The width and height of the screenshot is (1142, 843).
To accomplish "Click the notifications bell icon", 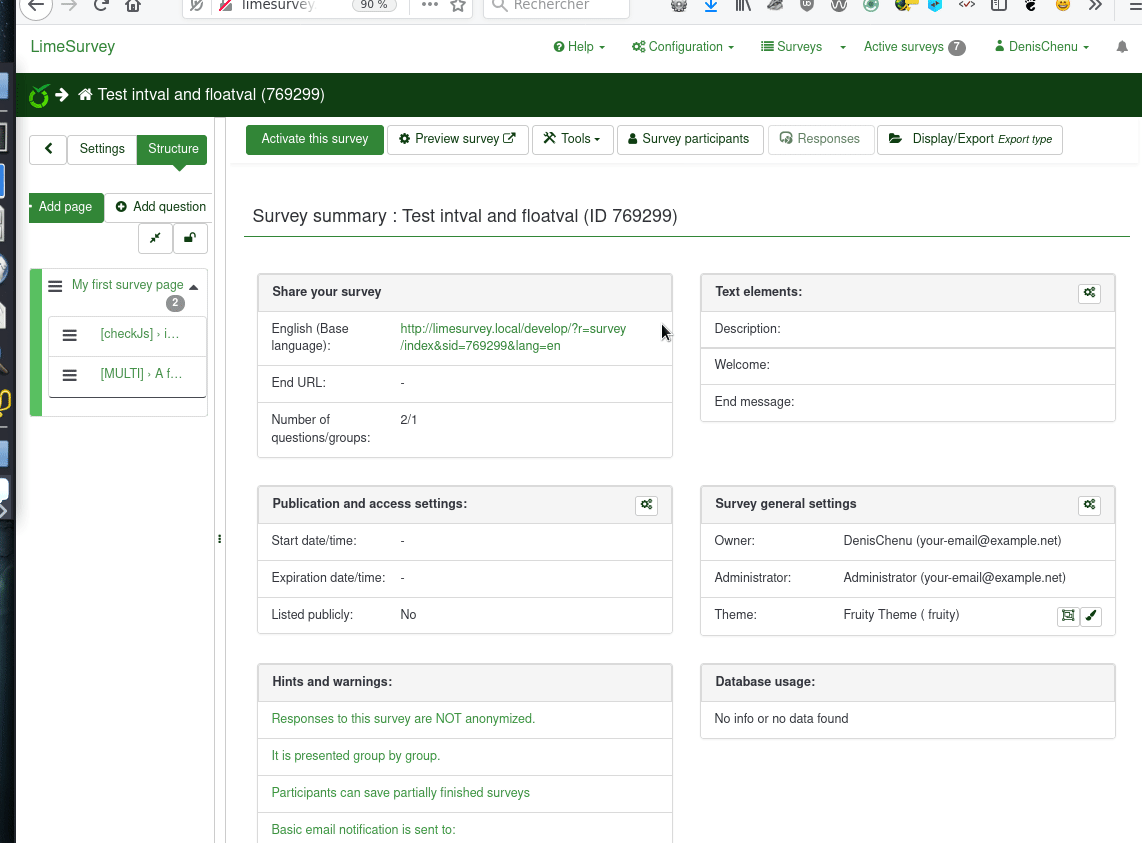I will [1122, 47].
